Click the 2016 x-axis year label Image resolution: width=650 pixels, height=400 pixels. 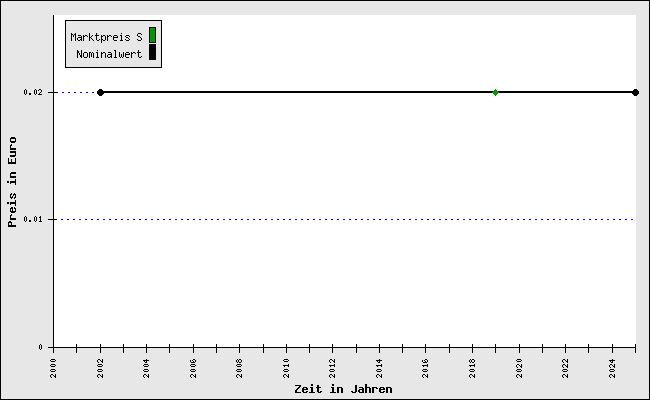pyautogui.click(x=426, y=368)
